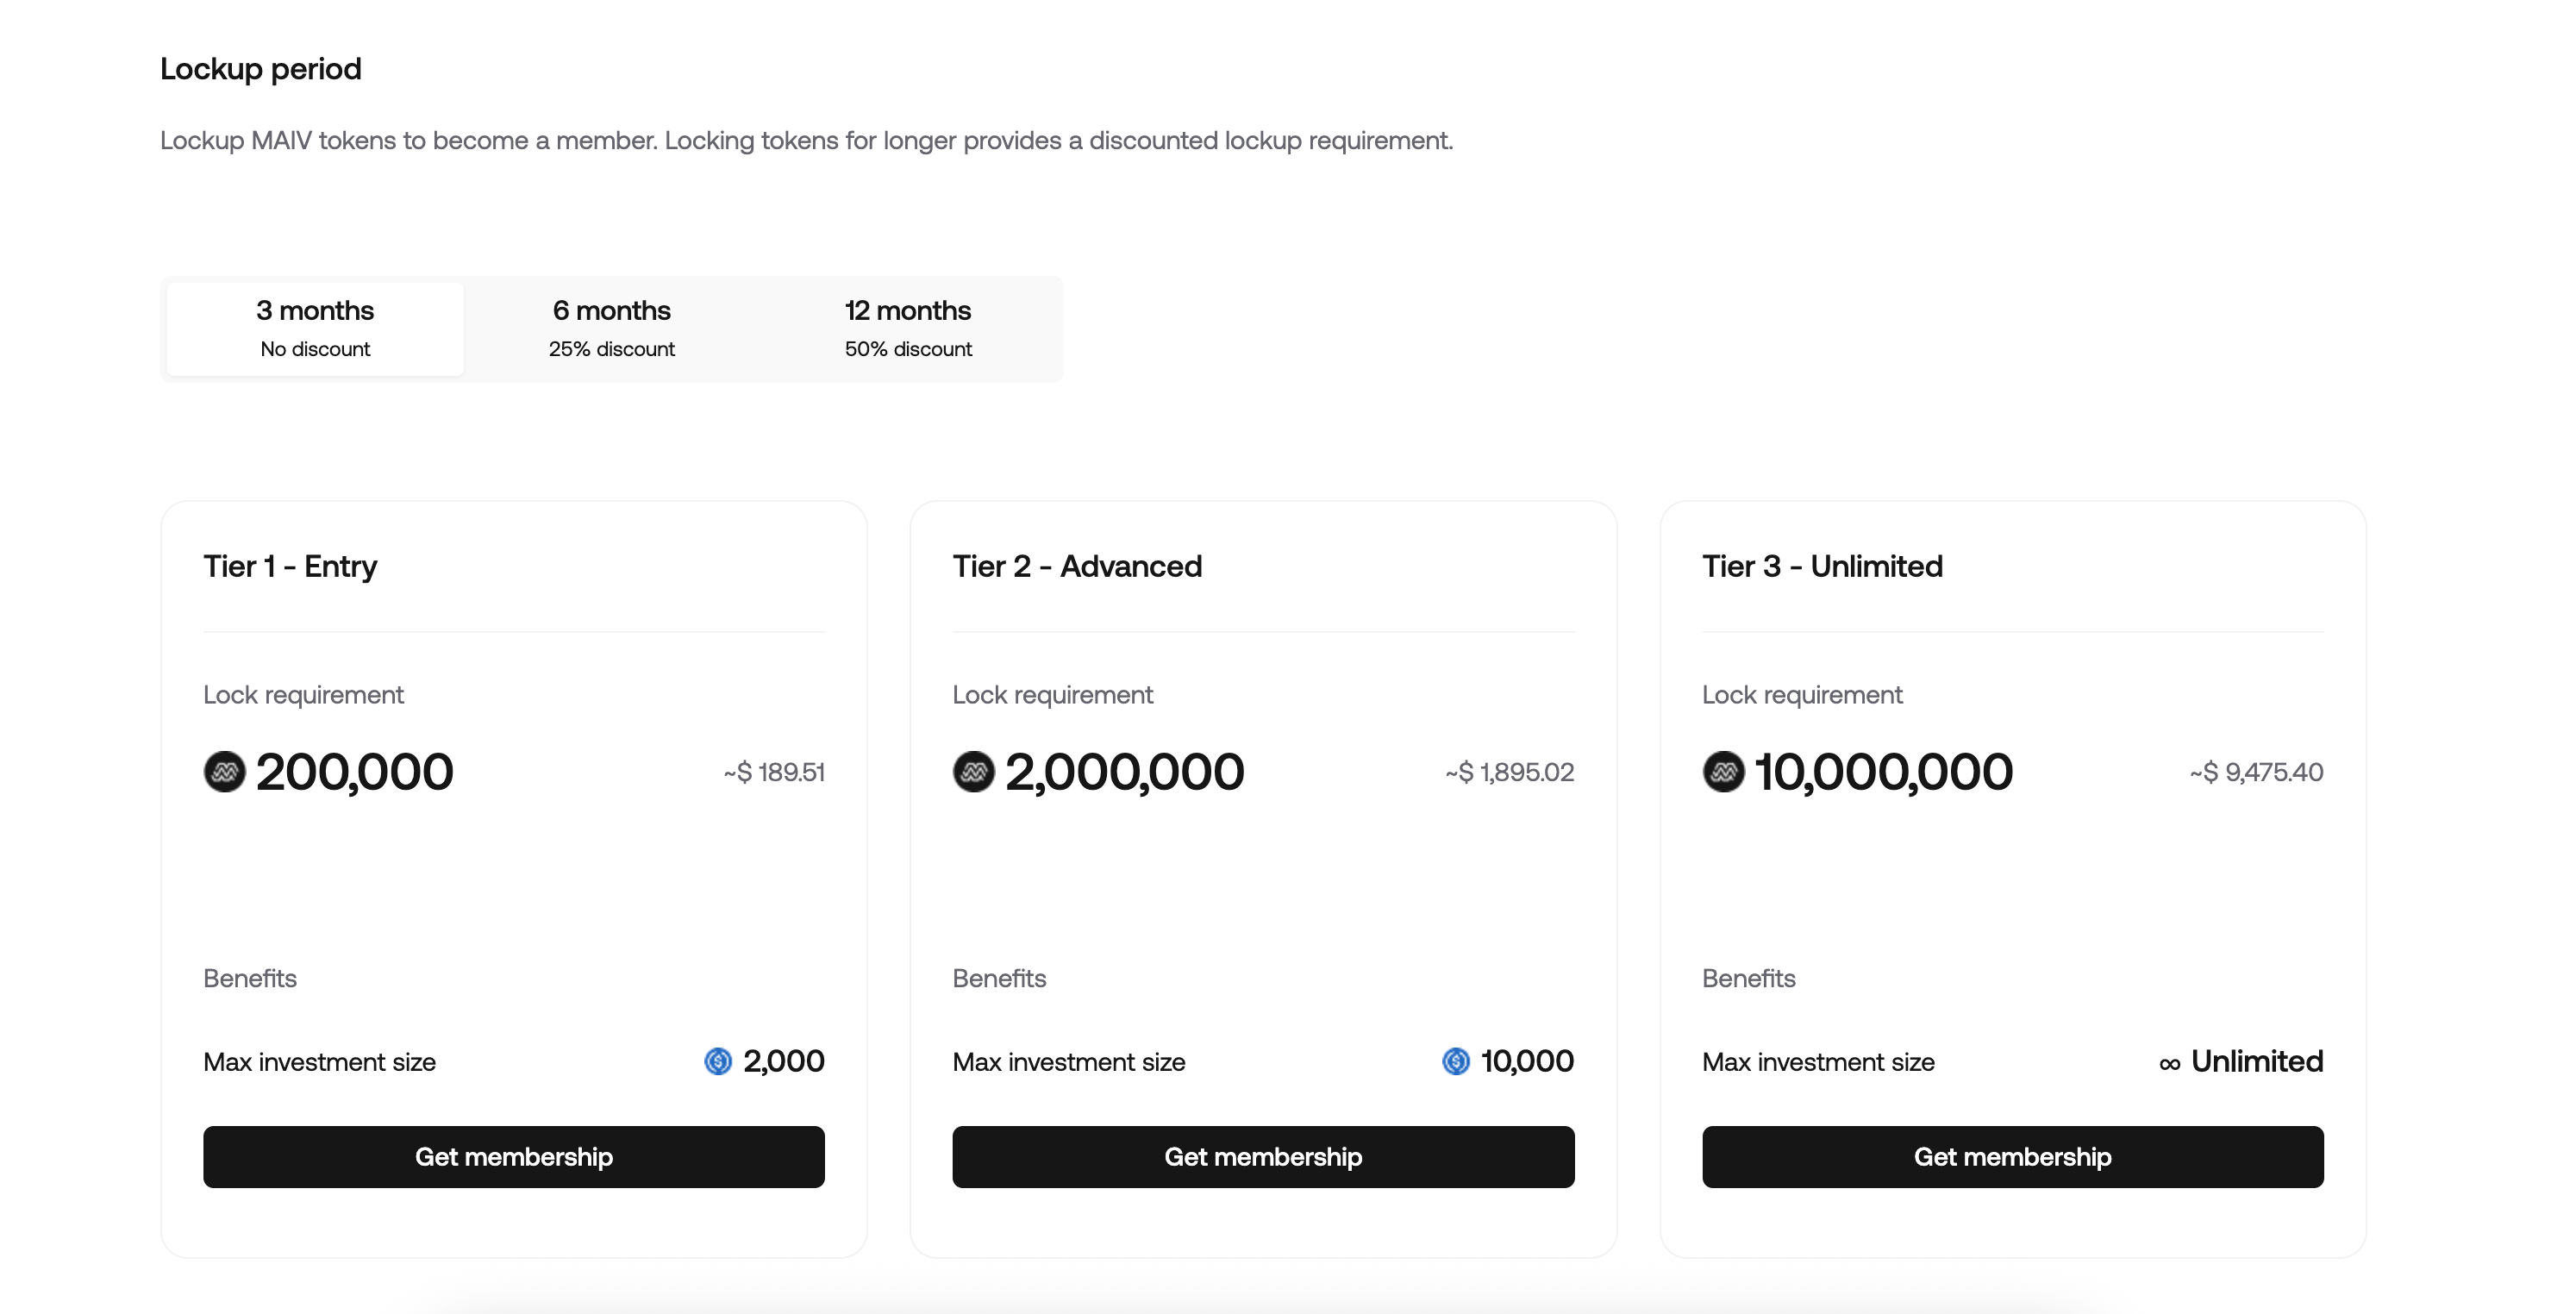Click the Tier 3 - Unlimited heading
The image size is (2576, 1314).
click(x=1822, y=566)
